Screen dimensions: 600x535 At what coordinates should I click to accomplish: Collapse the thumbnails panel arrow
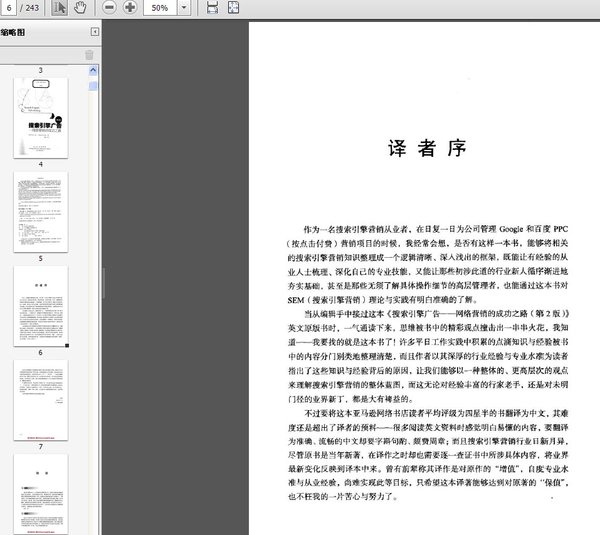(x=95, y=32)
